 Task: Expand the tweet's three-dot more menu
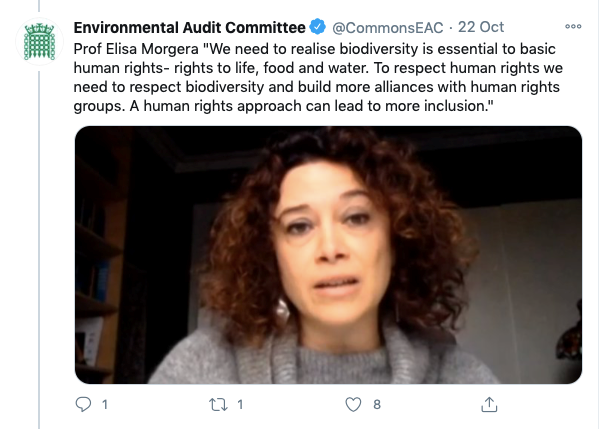[x=573, y=25]
